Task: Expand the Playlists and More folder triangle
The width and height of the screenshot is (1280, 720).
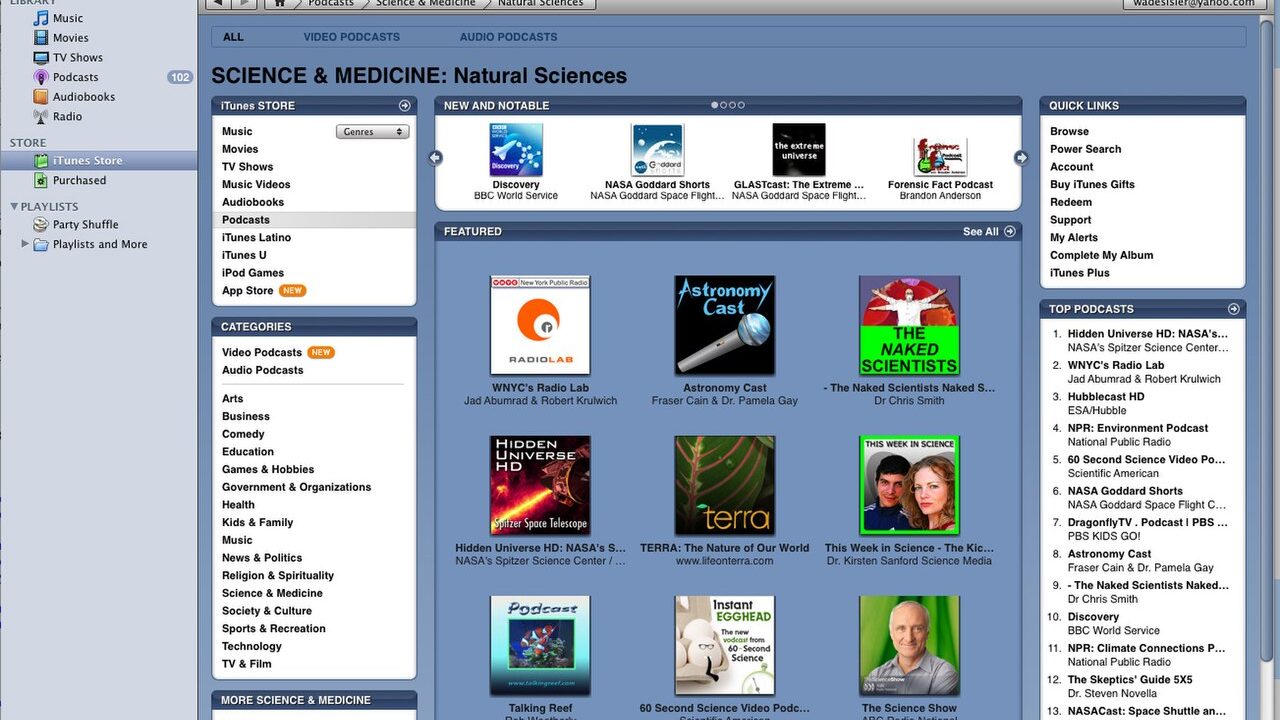Action: tap(25, 244)
